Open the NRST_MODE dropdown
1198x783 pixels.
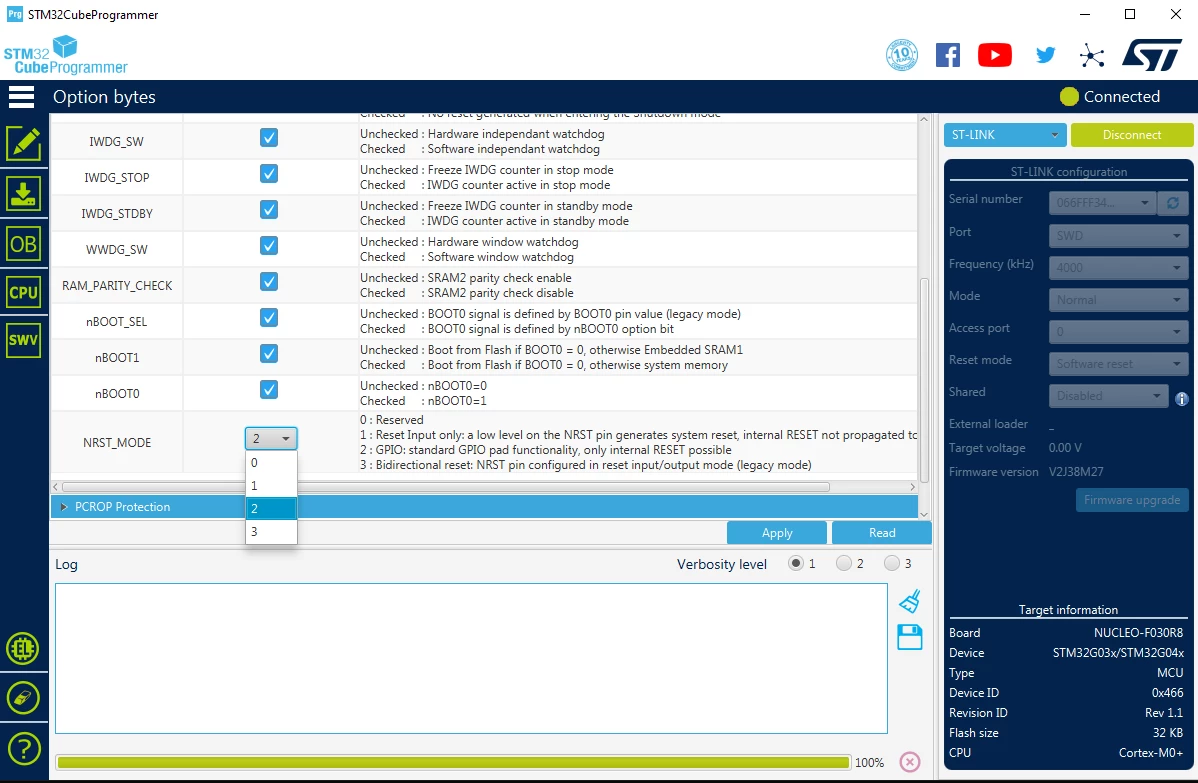pos(270,438)
